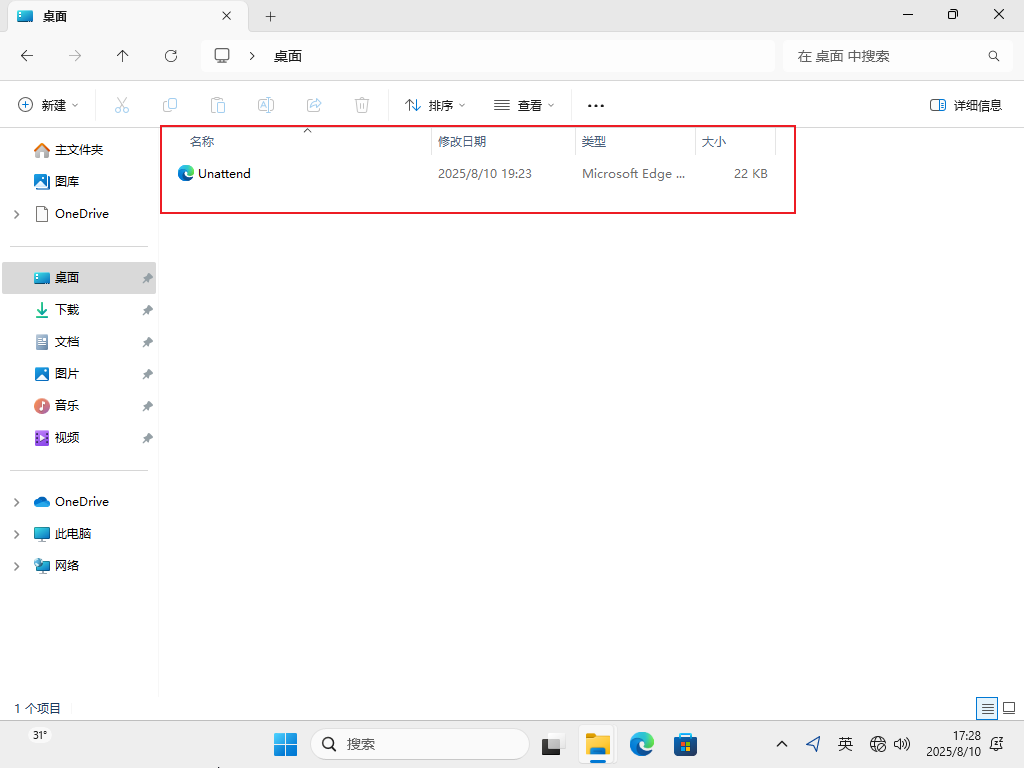
Task: Switch to large thumbnails view in status bar
Action: pos(1009,708)
